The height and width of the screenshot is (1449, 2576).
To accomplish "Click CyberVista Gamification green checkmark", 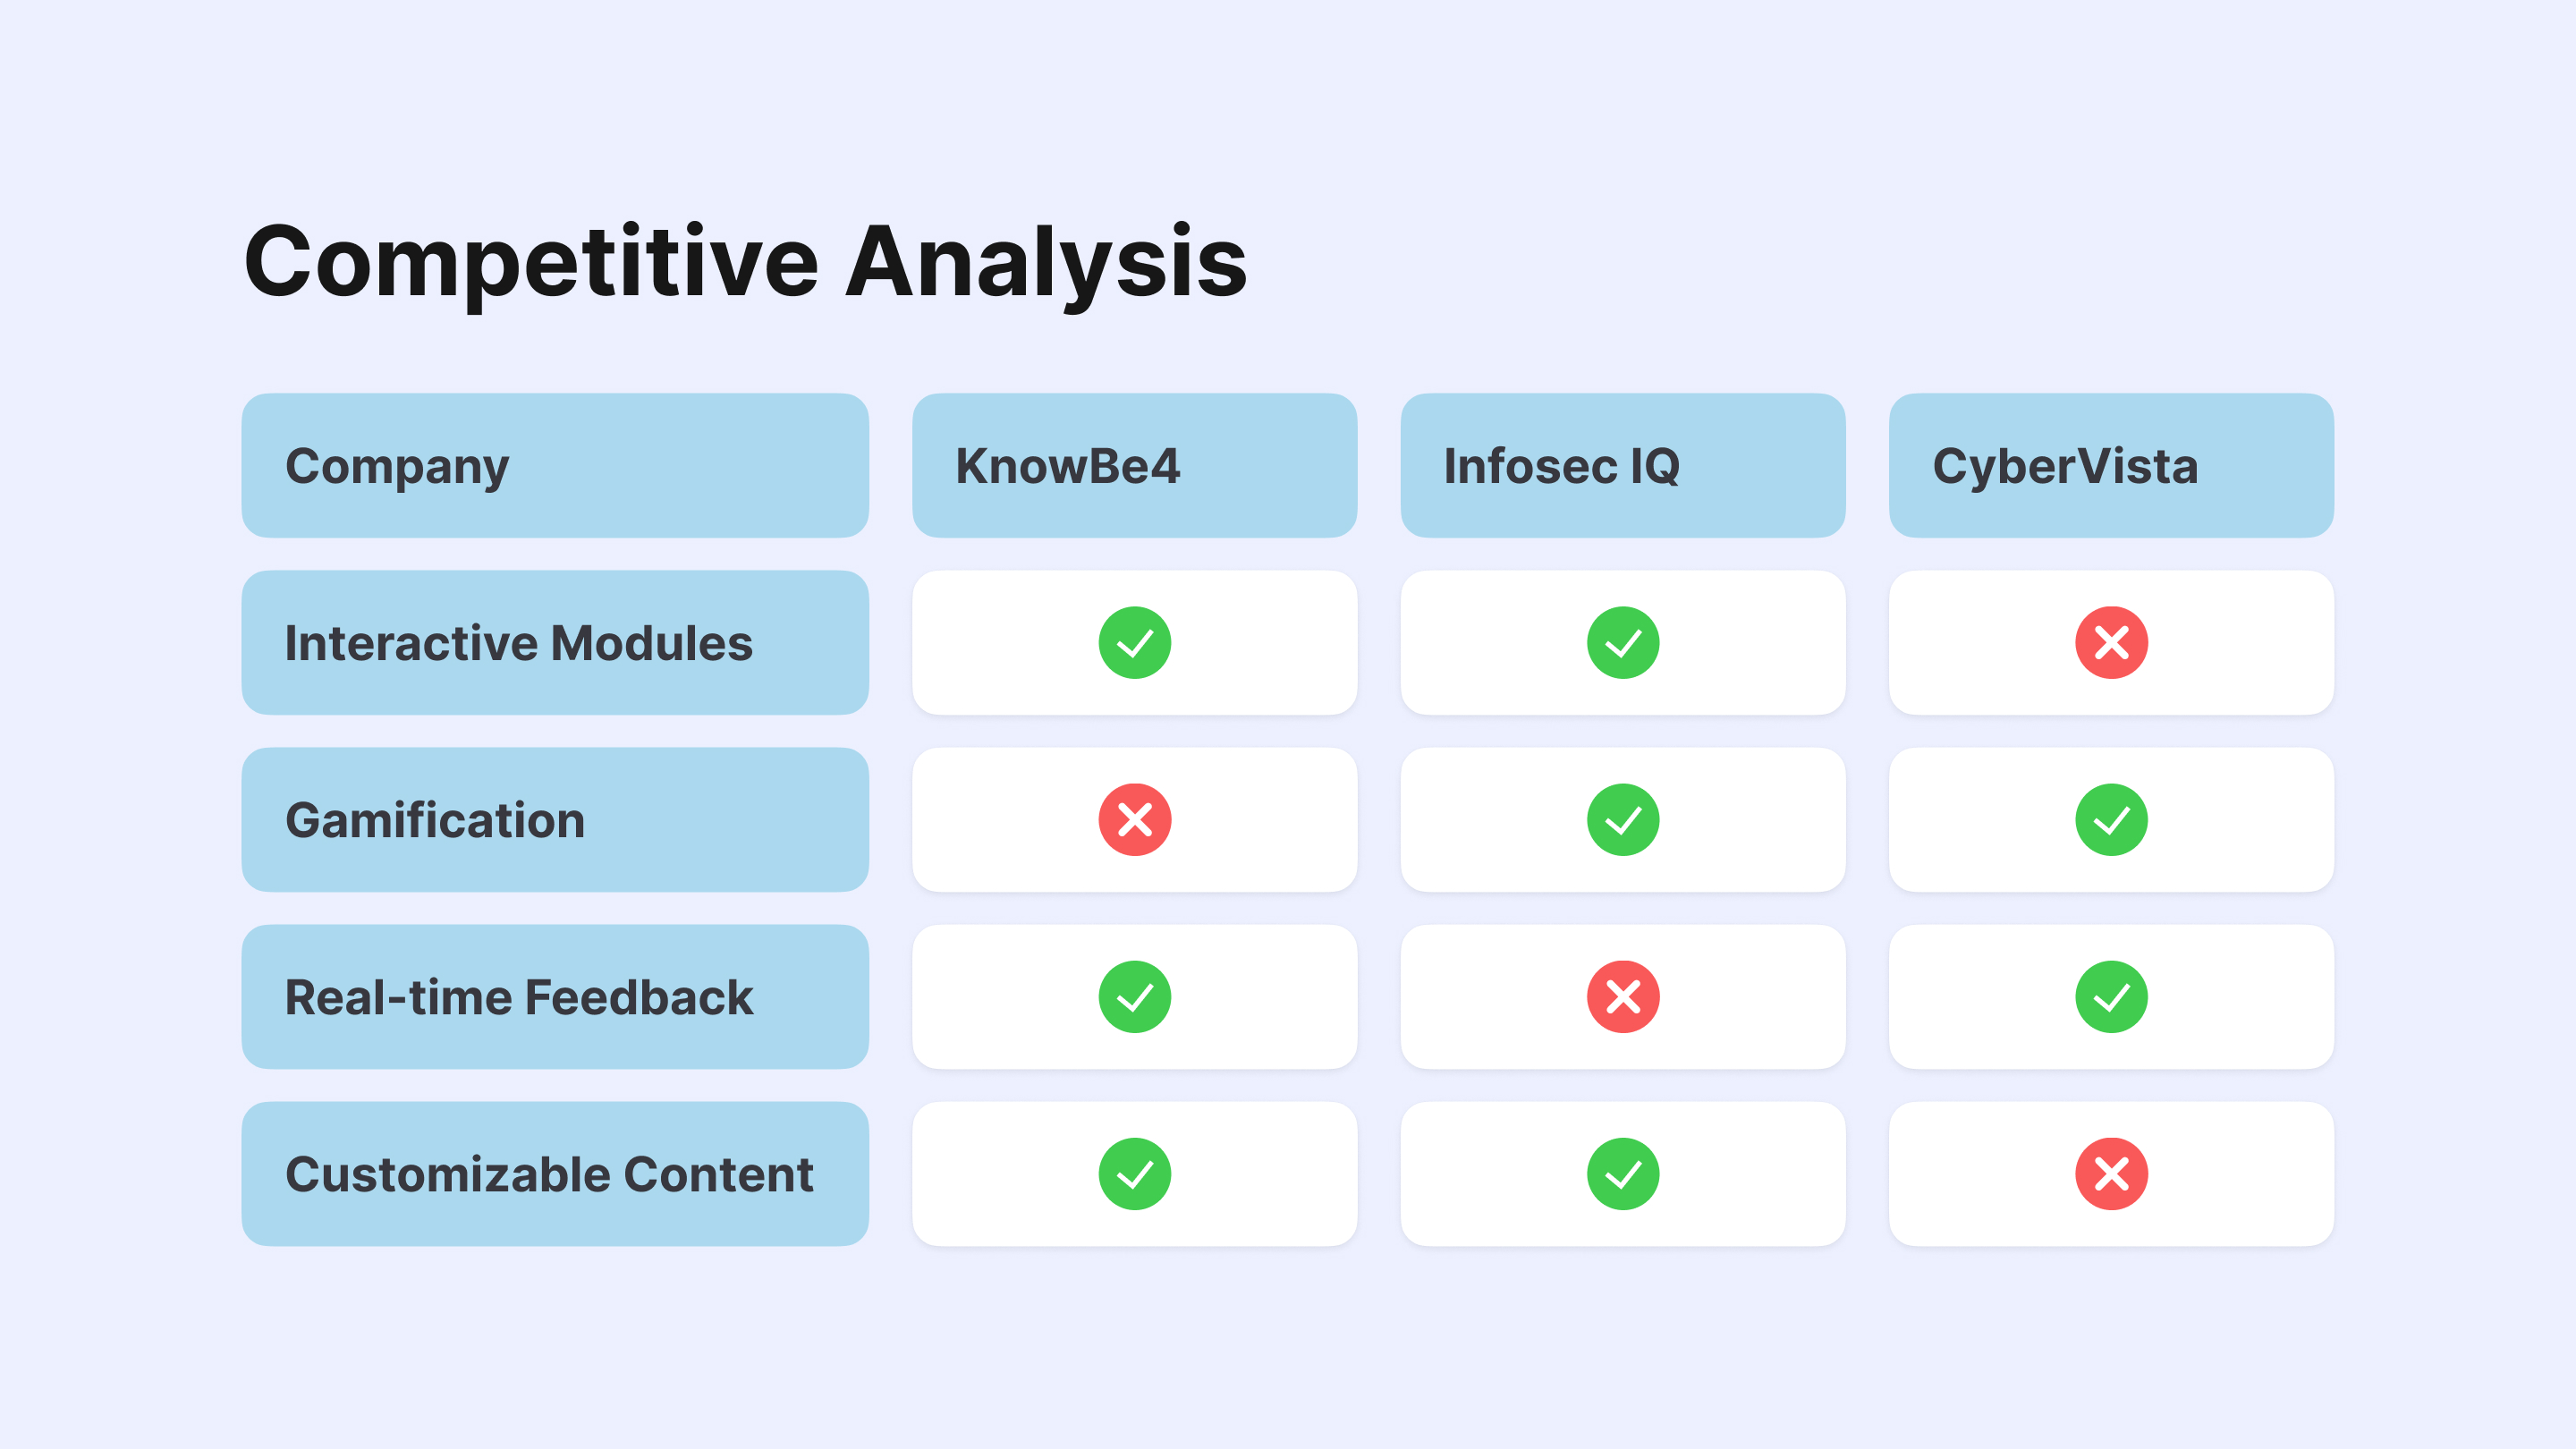I will click(2111, 820).
